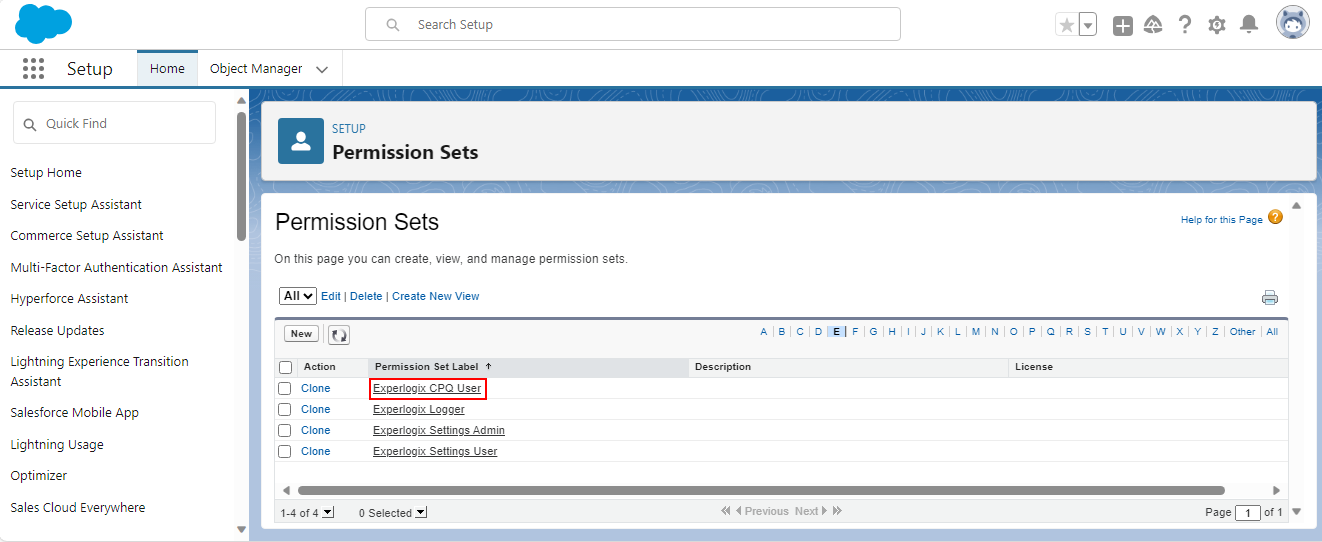Click the Search Setup input field
This screenshot has width=1322, height=542.
click(x=633, y=24)
